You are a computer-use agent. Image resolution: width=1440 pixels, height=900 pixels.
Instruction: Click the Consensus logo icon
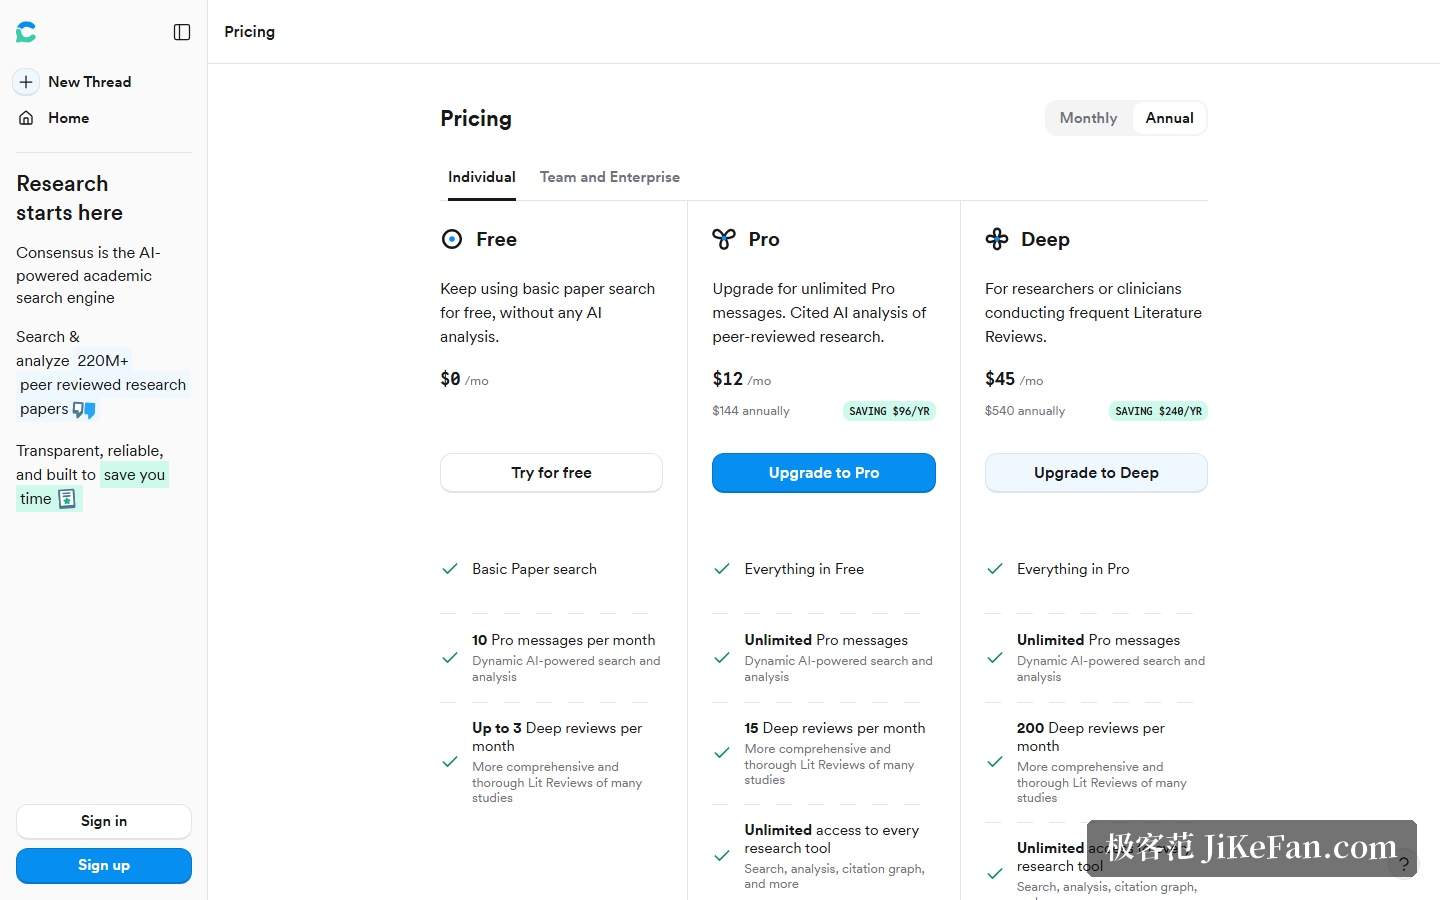click(x=26, y=32)
